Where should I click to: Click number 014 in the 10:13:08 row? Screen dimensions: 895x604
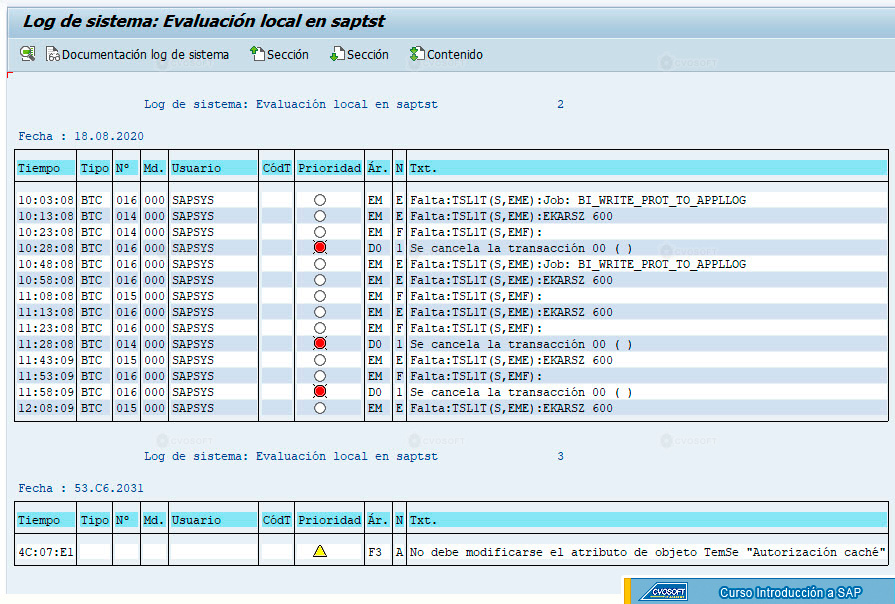[126, 216]
